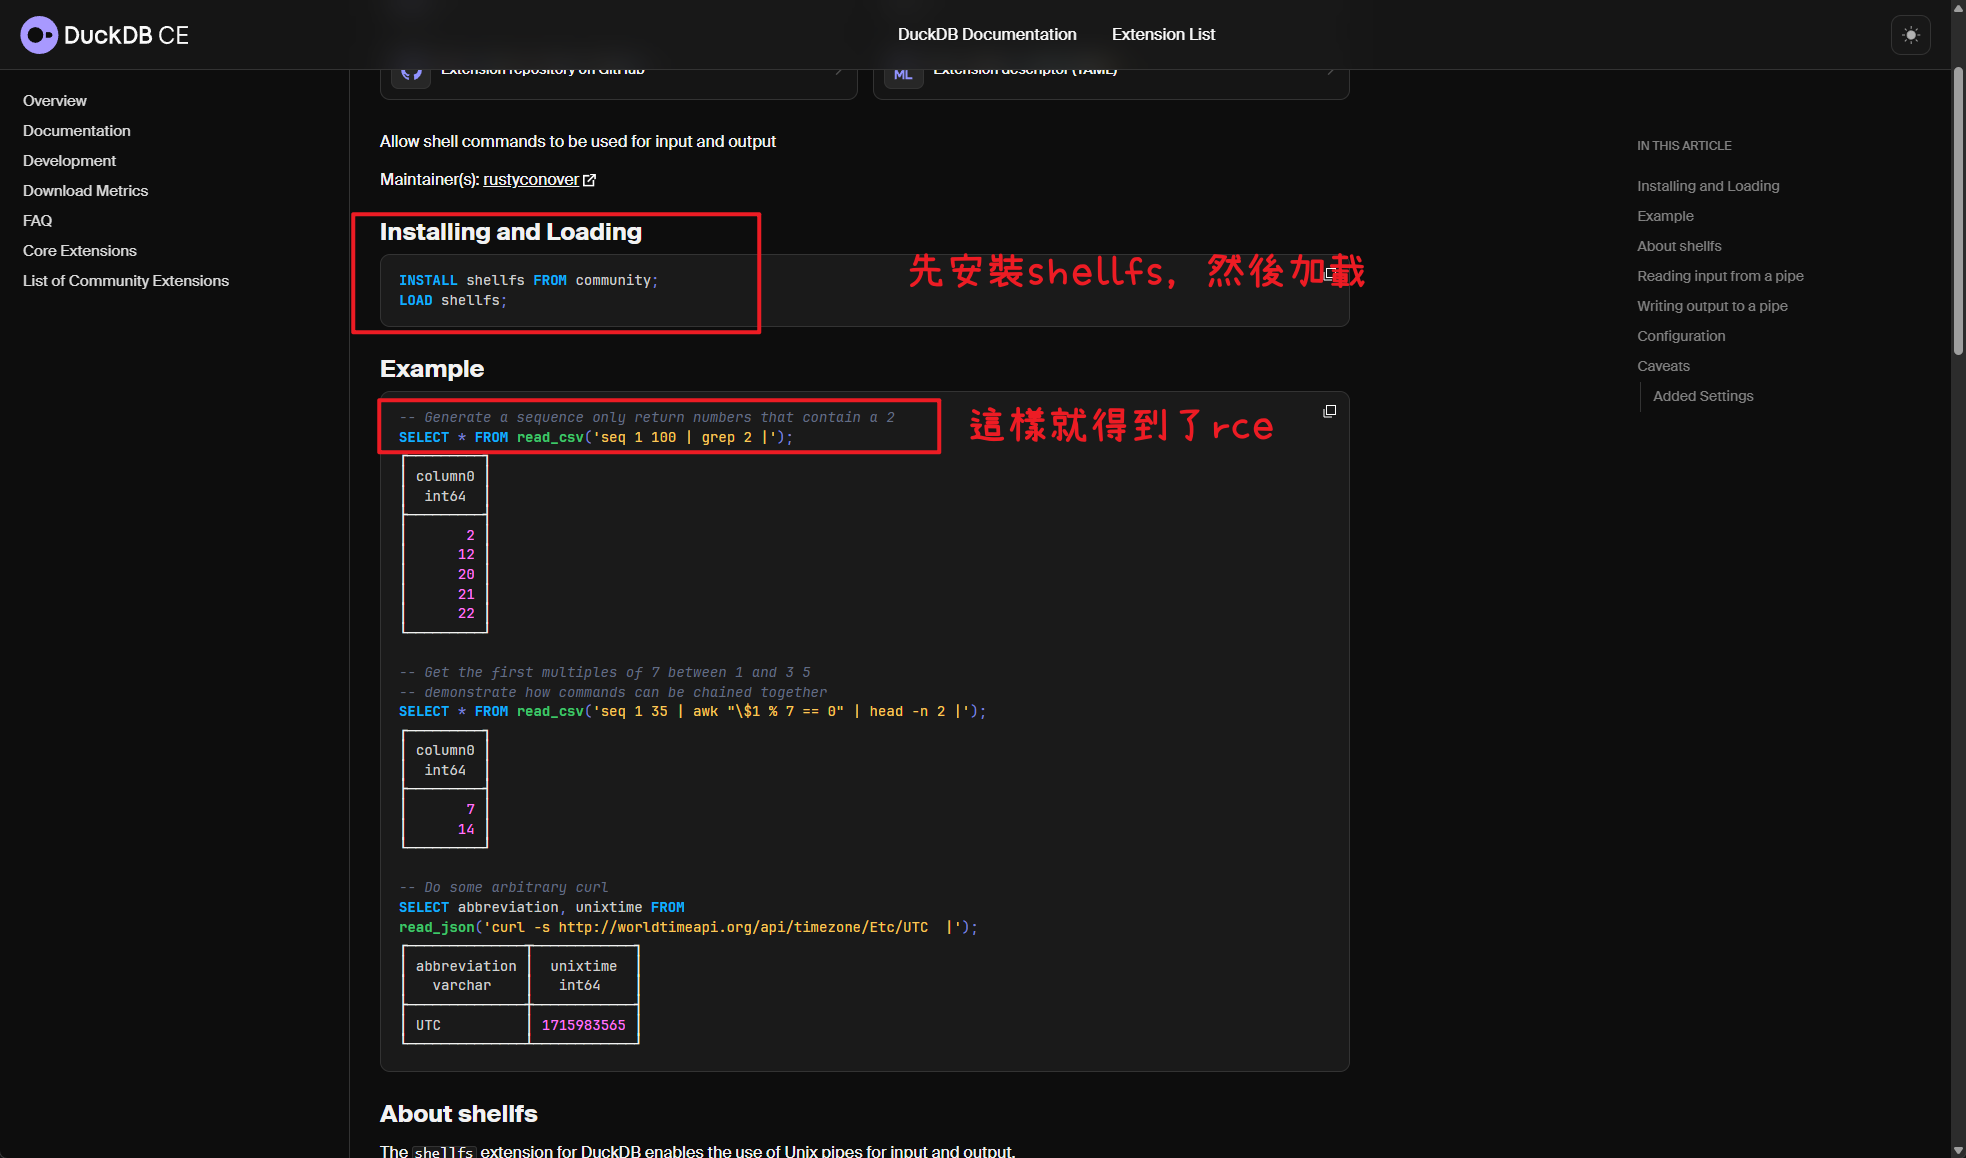Click the vertical page scrollbar thumb
The image size is (1966, 1158).
point(1958,210)
